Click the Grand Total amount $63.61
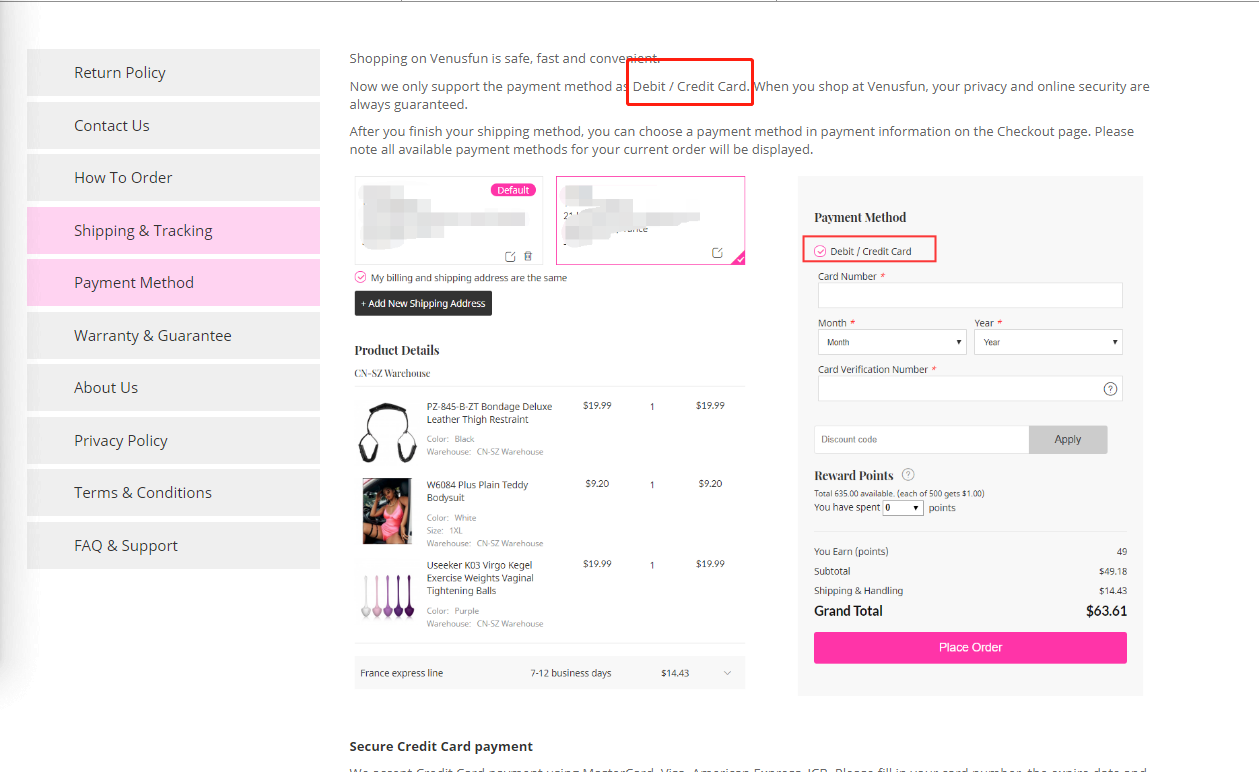The width and height of the screenshot is (1259, 772). tap(1106, 611)
